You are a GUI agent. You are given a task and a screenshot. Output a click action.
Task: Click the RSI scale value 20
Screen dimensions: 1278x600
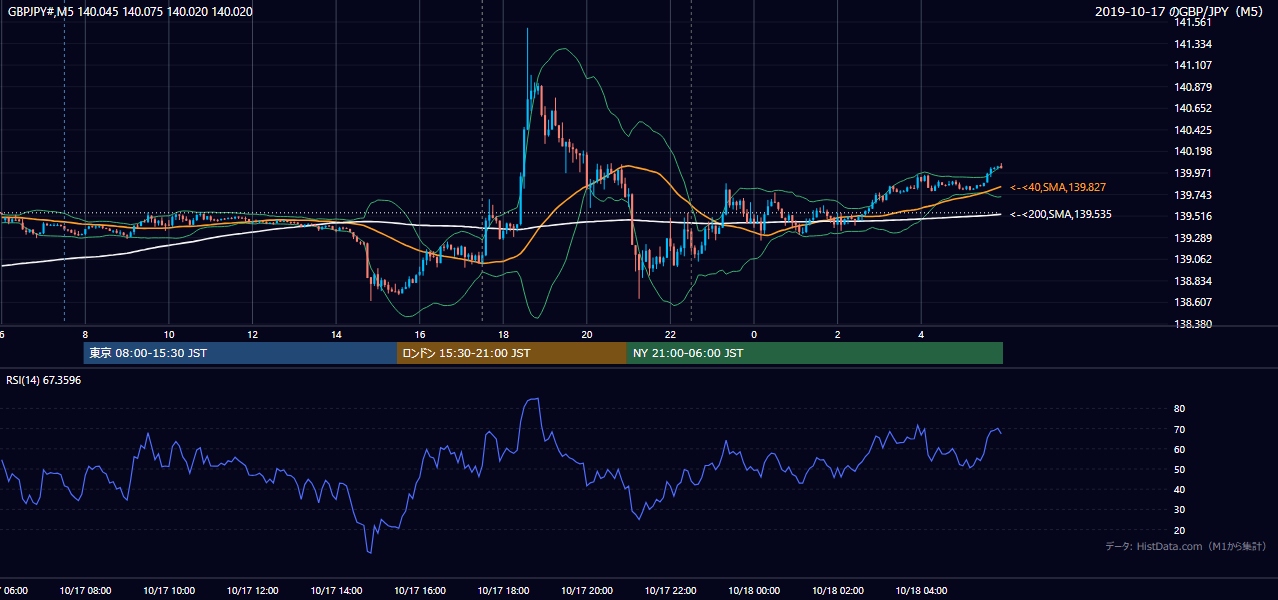[1180, 530]
